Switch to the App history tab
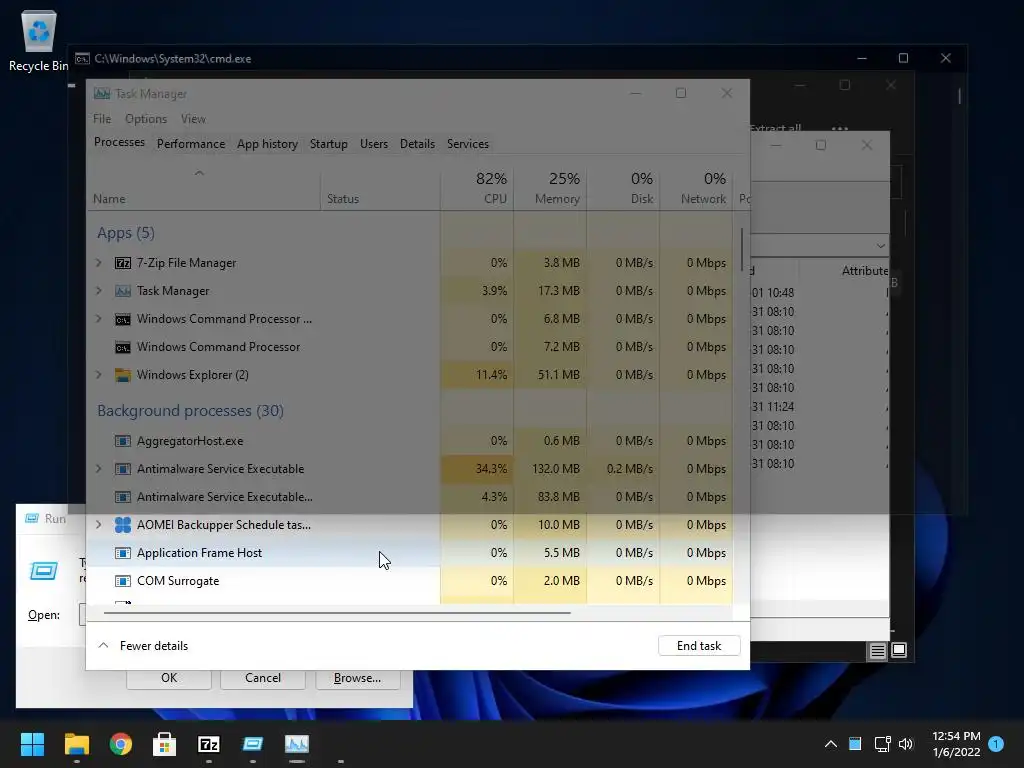The image size is (1024, 768). tap(267, 144)
